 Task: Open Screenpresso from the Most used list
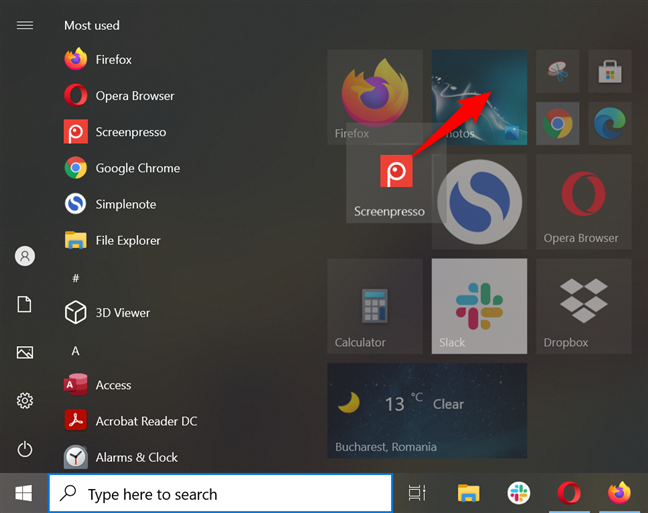click(115, 132)
